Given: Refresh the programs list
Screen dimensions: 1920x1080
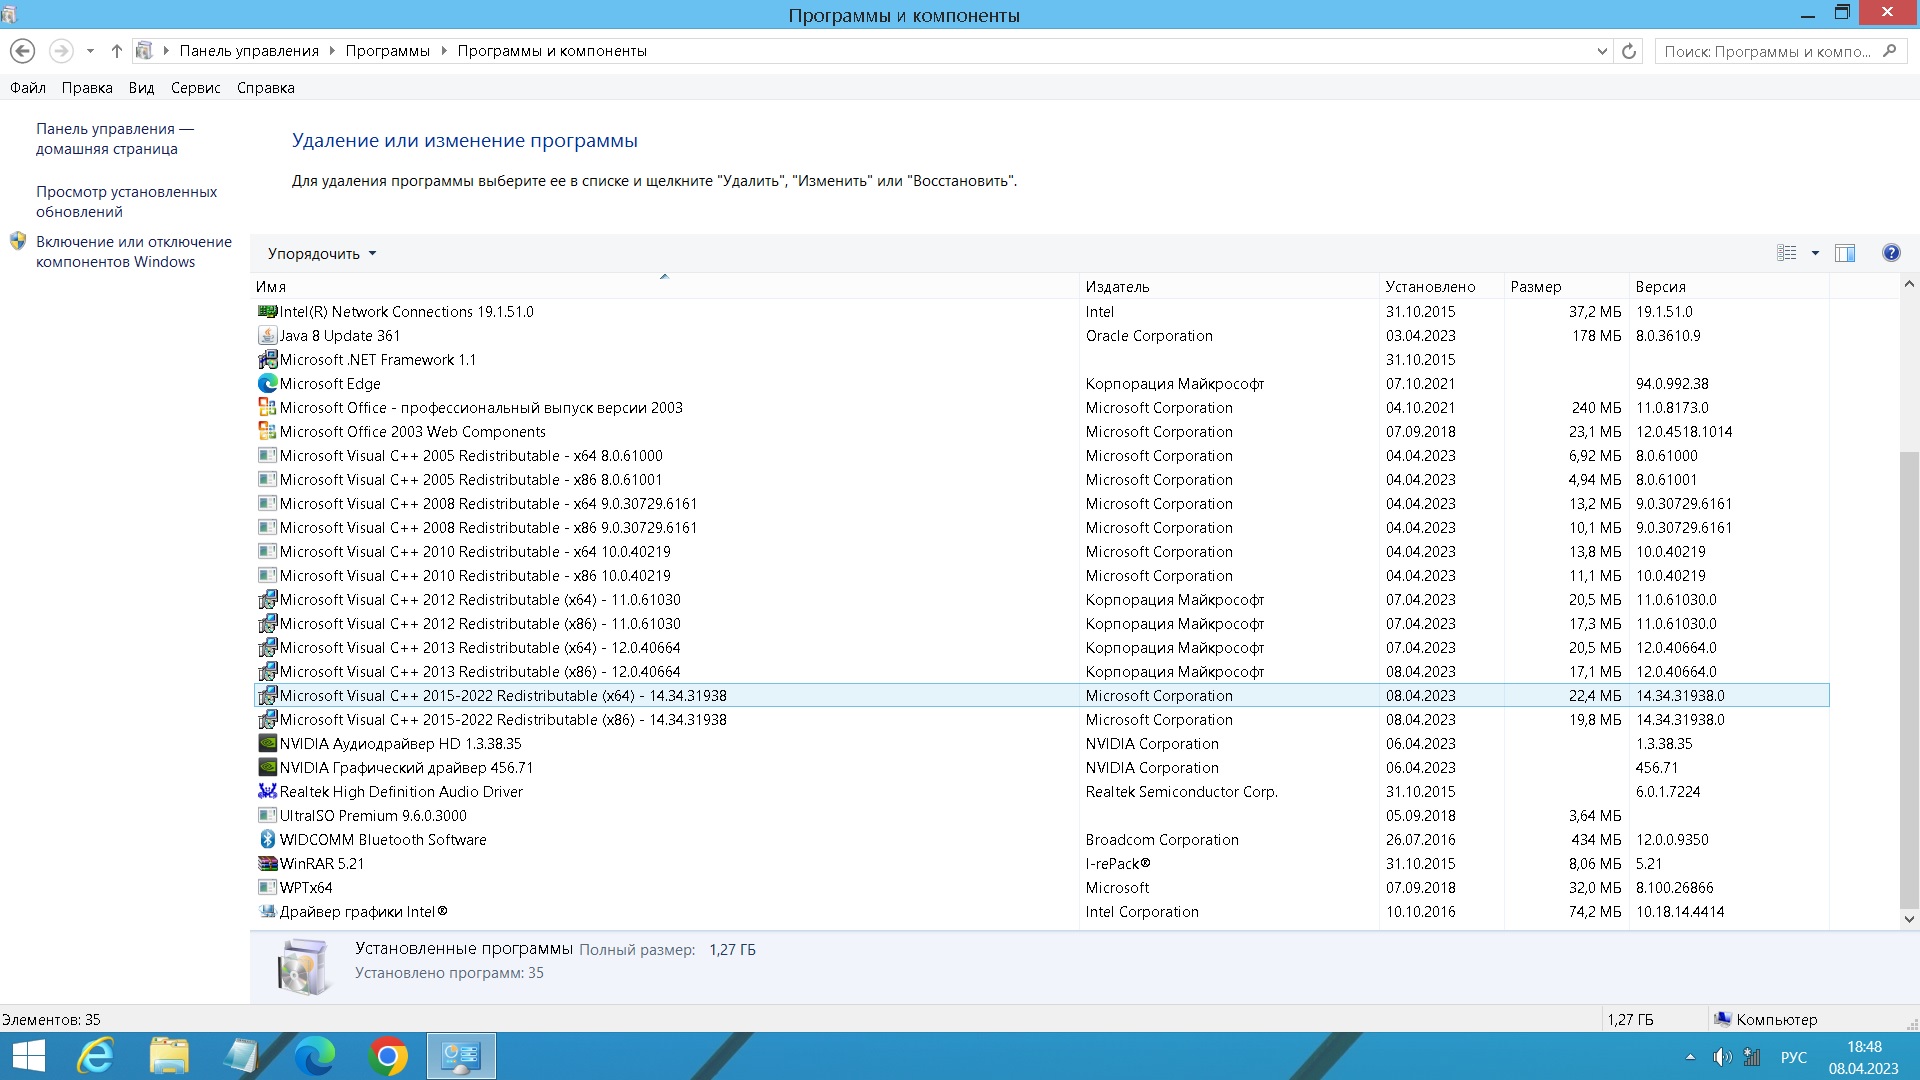Looking at the screenshot, I should [1629, 51].
